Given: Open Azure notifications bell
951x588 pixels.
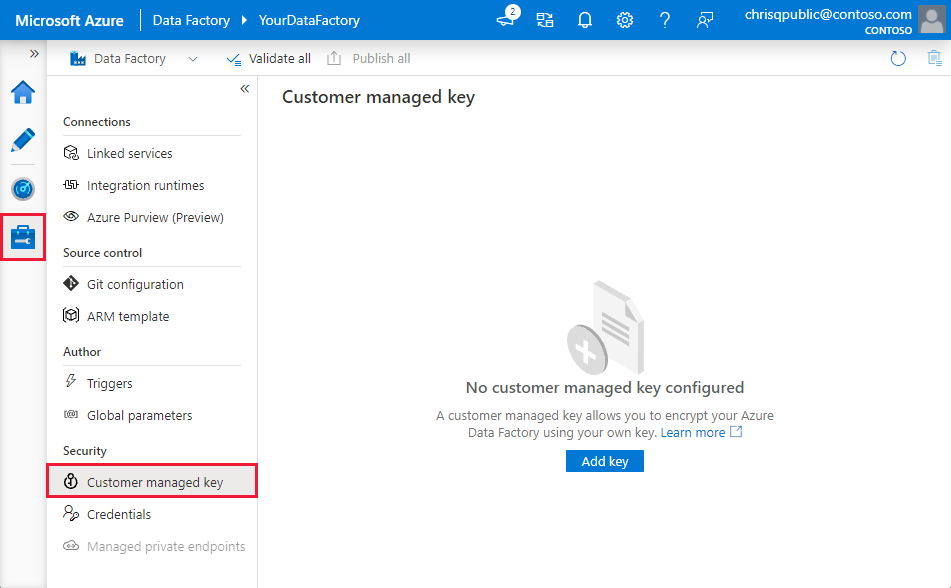Looking at the screenshot, I should 584,20.
